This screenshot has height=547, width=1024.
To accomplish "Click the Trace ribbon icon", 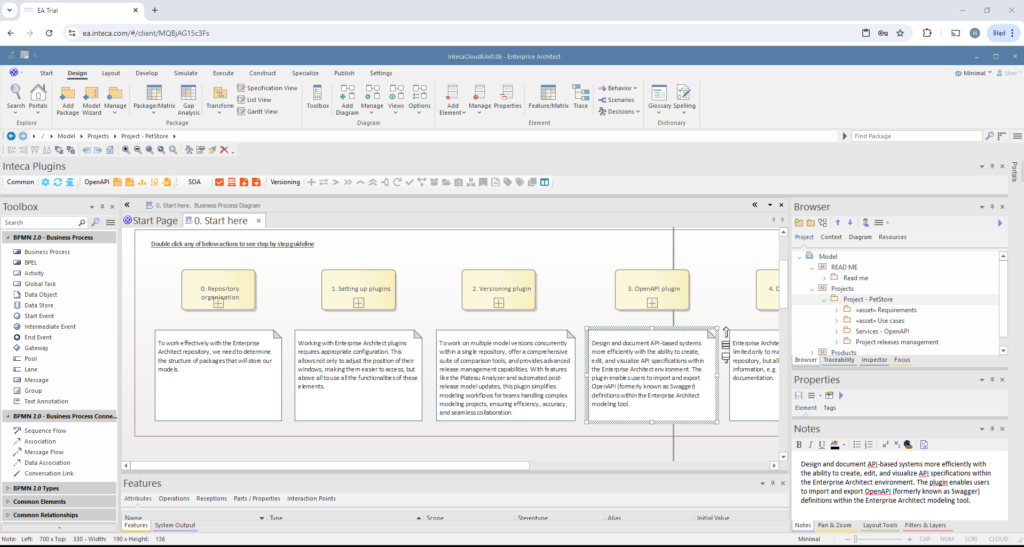I will (x=581, y=97).
